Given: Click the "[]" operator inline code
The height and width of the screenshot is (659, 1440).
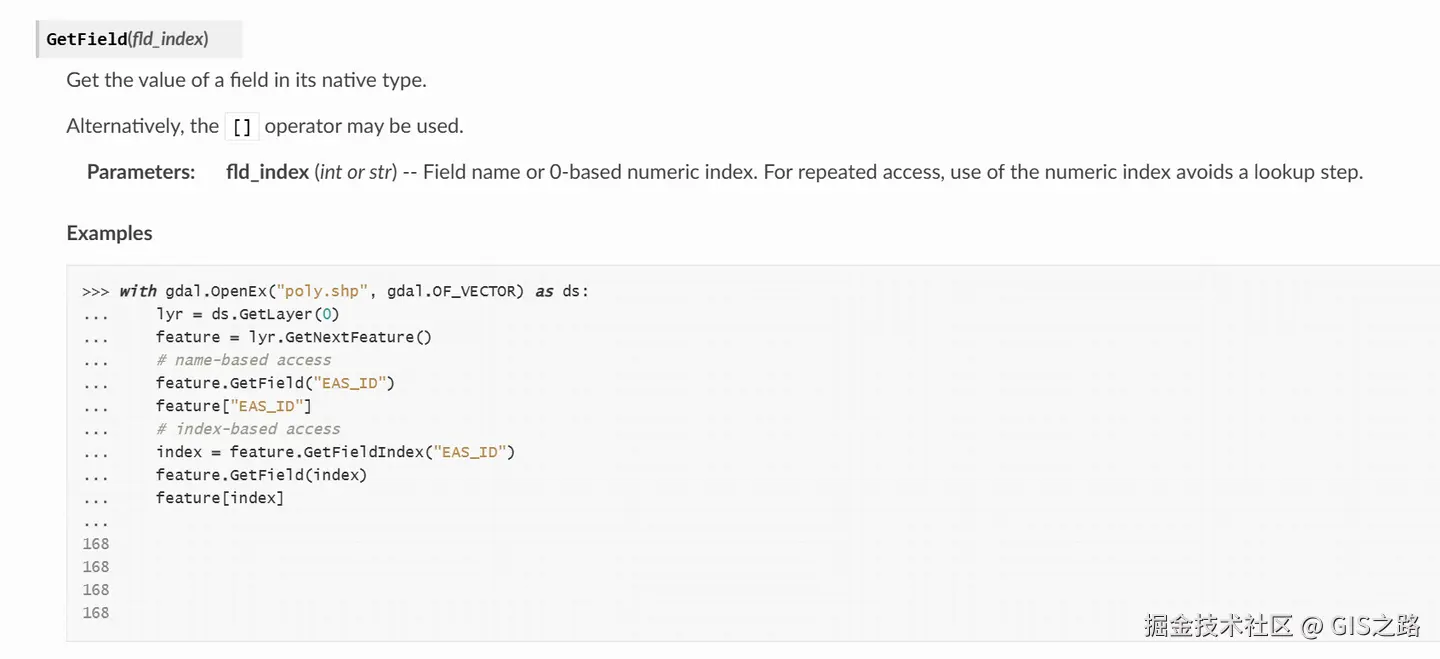Looking at the screenshot, I should point(241,127).
